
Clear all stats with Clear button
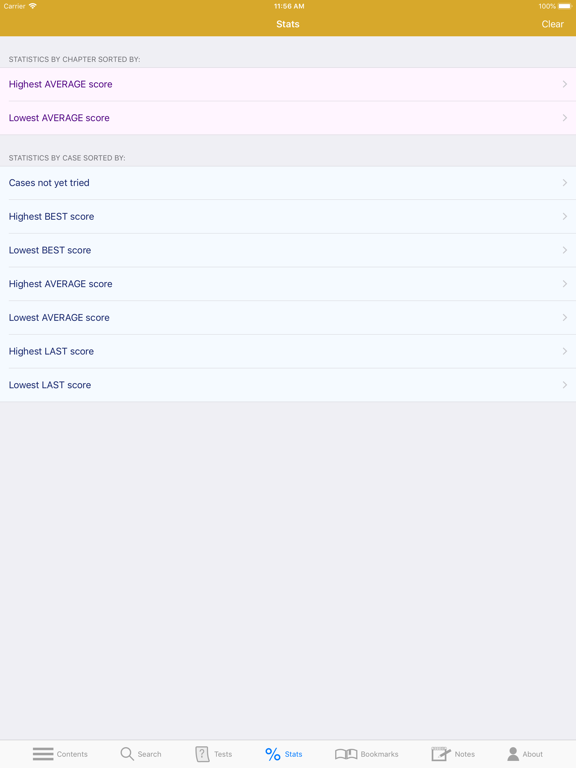click(x=552, y=24)
